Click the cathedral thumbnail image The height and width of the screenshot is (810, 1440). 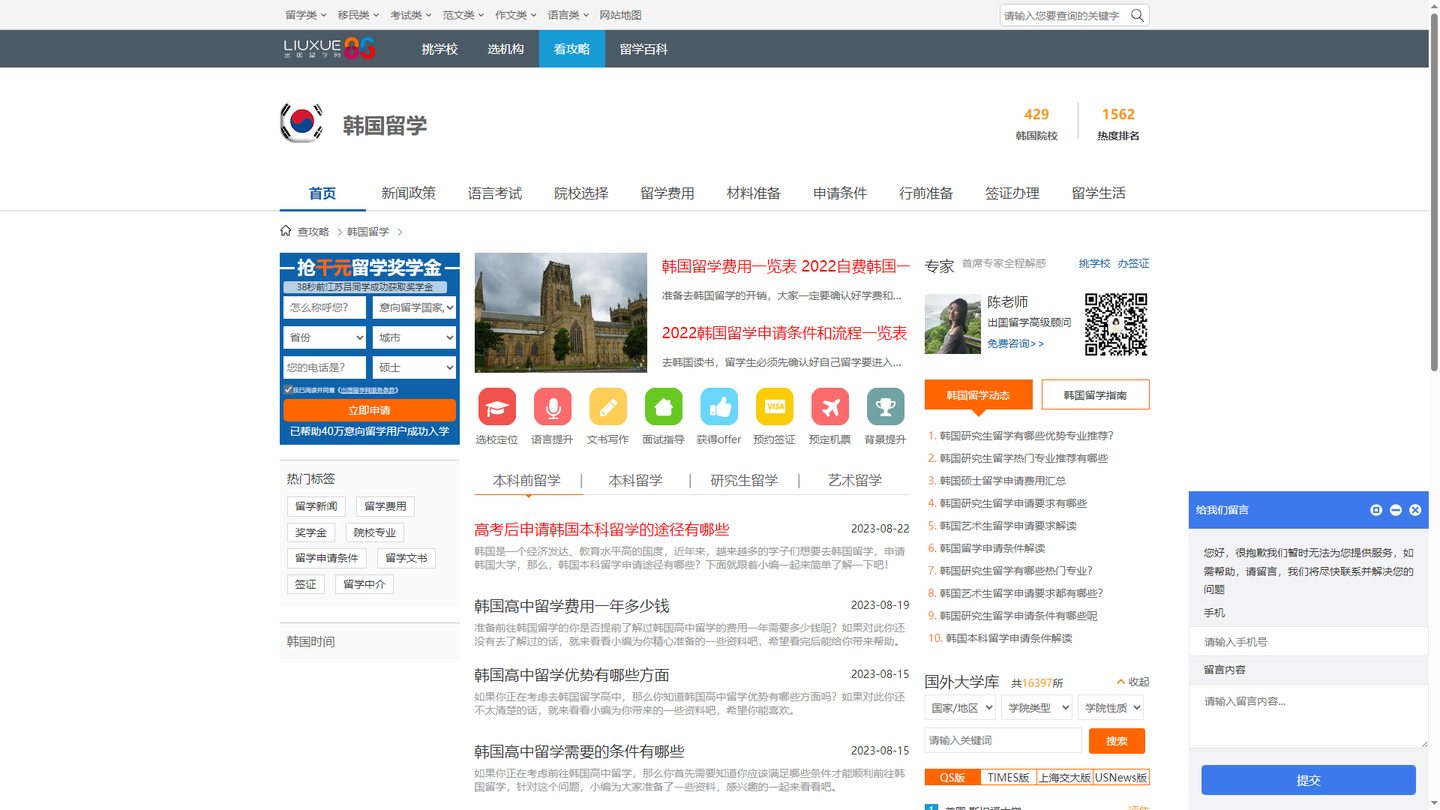tap(561, 312)
